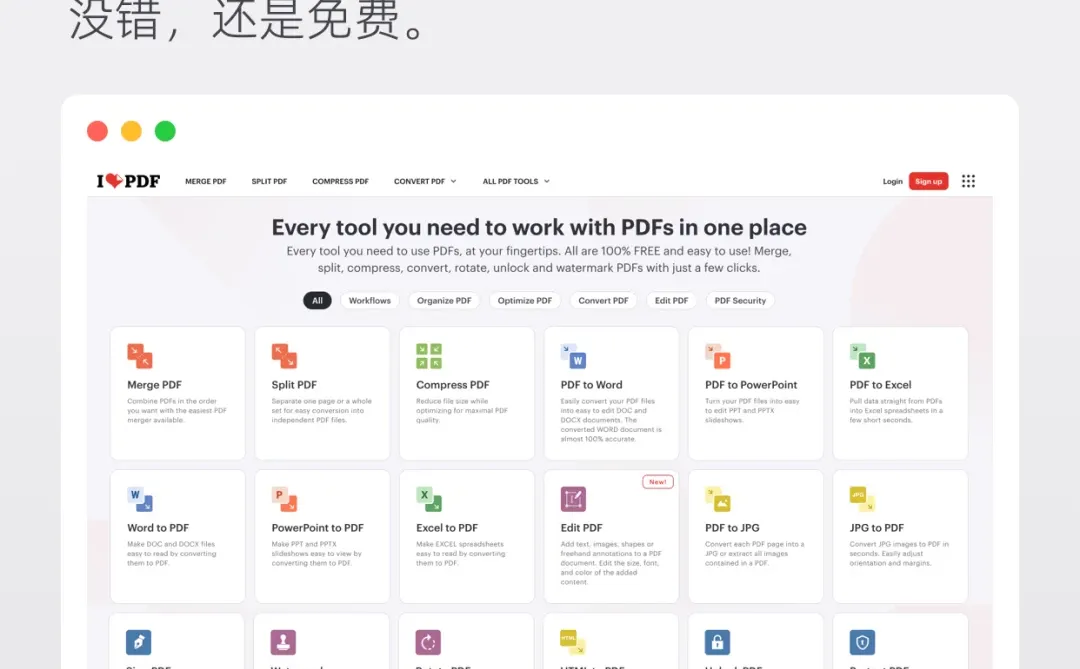Click the yellow HTML to PDF icon
The width and height of the screenshot is (1080, 669).
click(x=572, y=642)
